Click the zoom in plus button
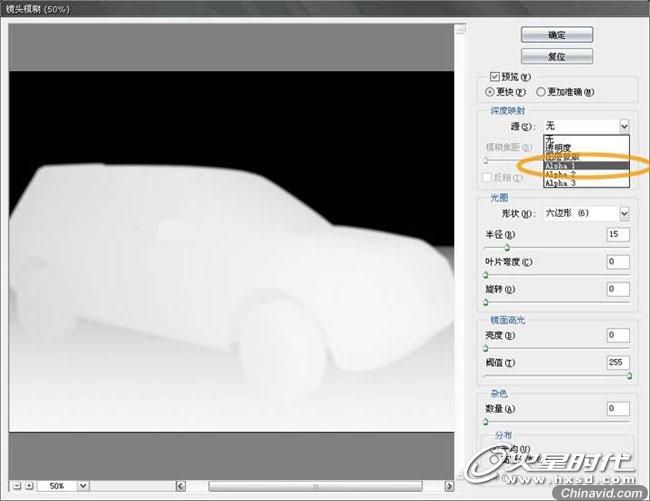Viewport: 650px width, 501px height. 29,485
